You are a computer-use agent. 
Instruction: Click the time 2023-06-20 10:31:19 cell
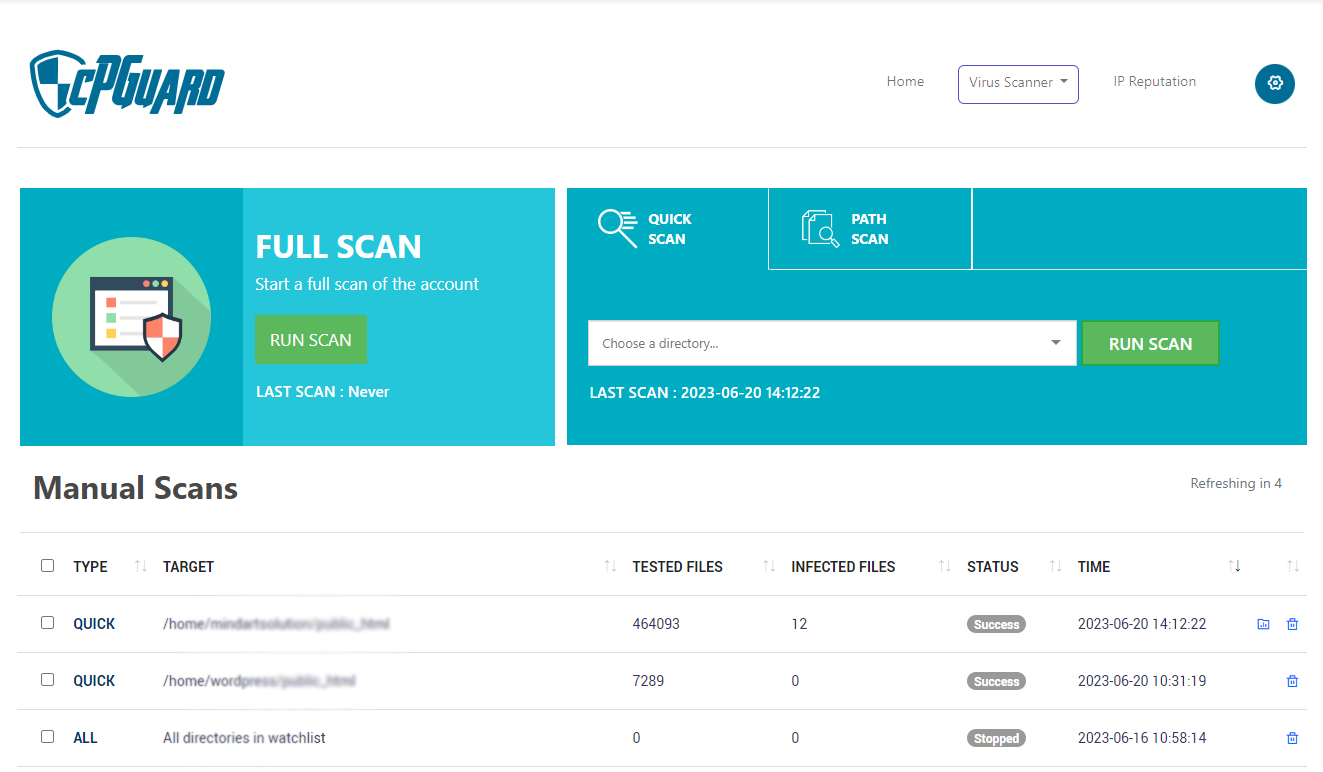click(x=1142, y=681)
